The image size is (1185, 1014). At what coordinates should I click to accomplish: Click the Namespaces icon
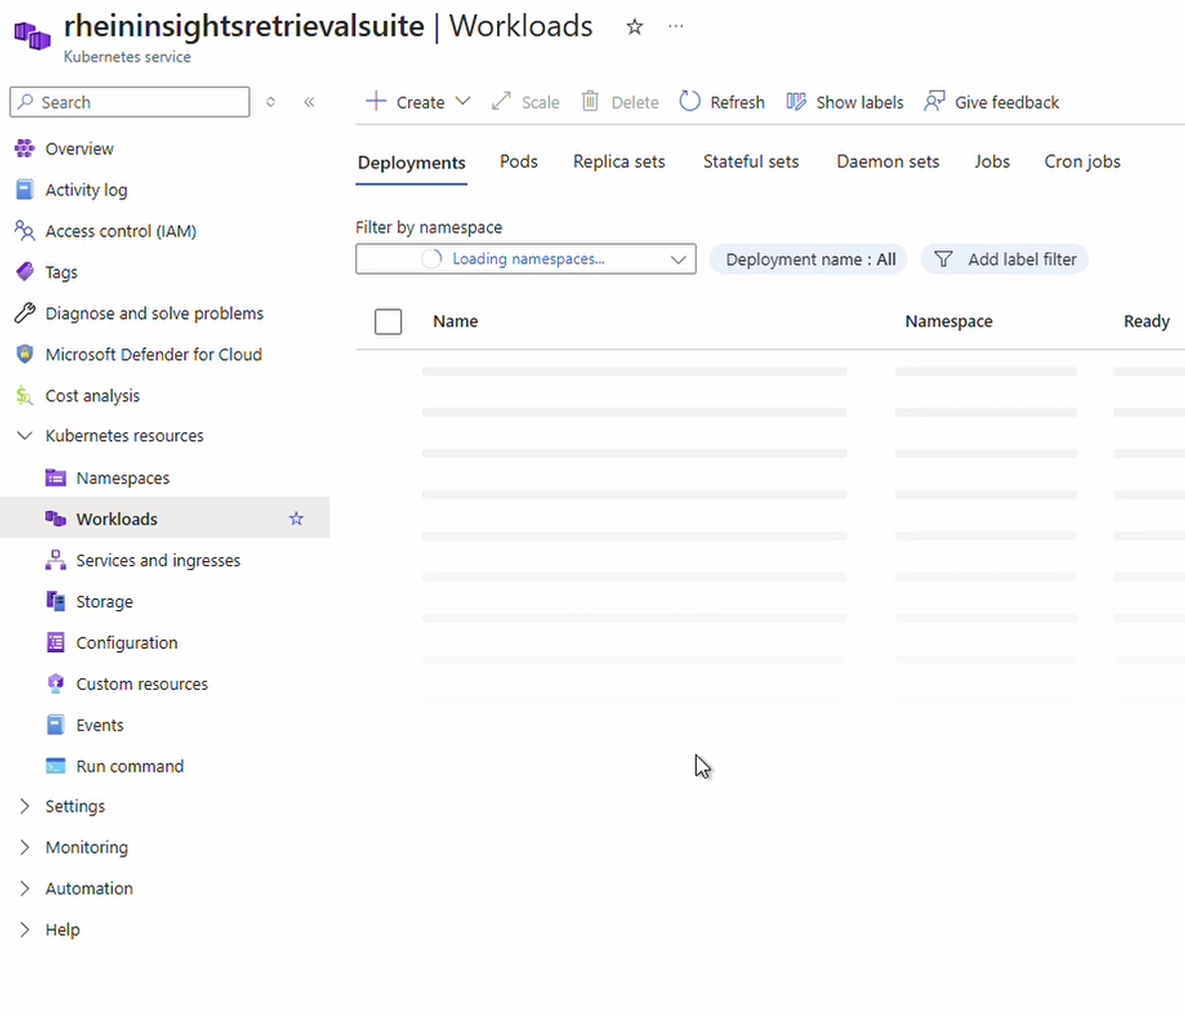coord(56,478)
